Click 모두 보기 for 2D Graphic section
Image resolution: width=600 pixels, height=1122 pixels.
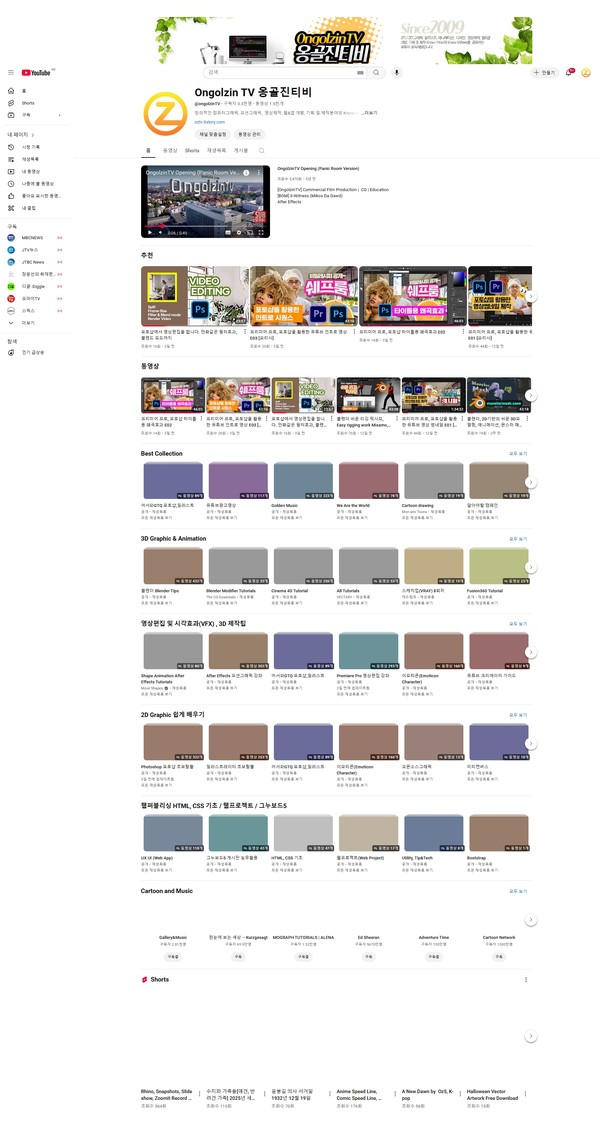tap(518, 715)
